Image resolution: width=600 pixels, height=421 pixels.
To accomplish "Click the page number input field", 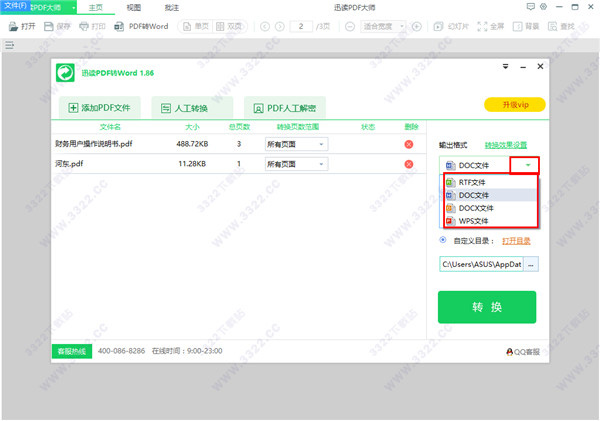I will [x=301, y=26].
